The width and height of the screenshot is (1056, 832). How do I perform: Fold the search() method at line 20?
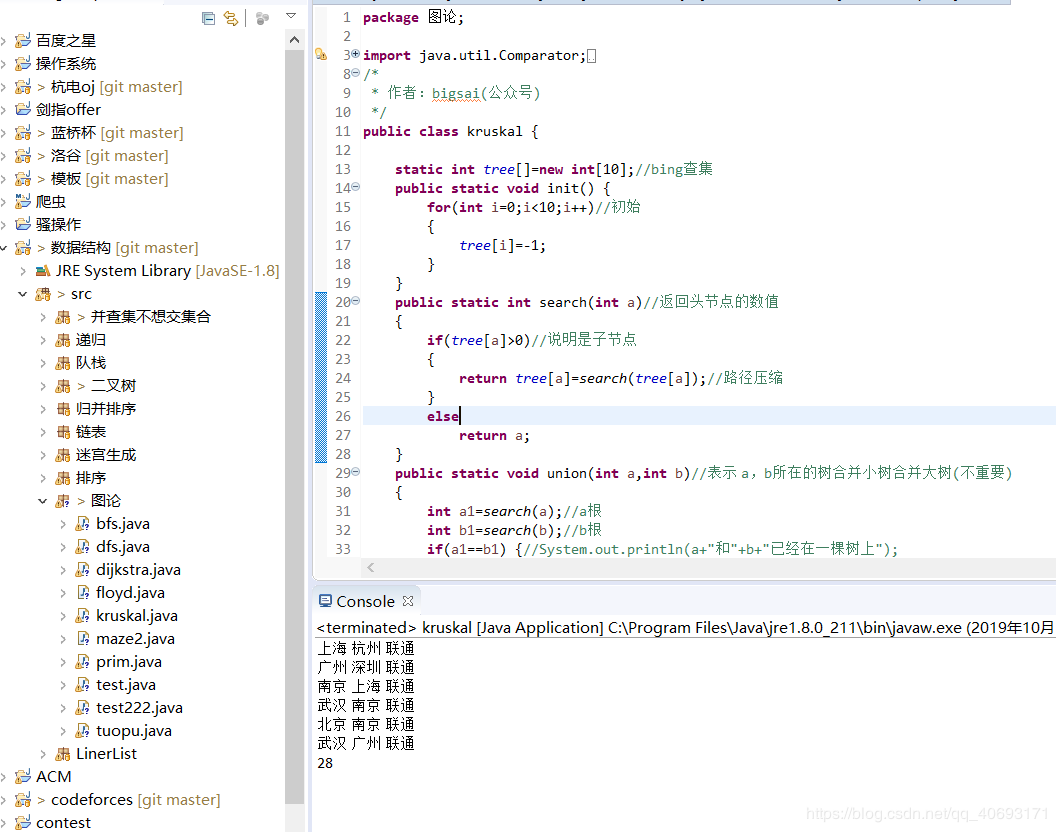(x=356, y=300)
